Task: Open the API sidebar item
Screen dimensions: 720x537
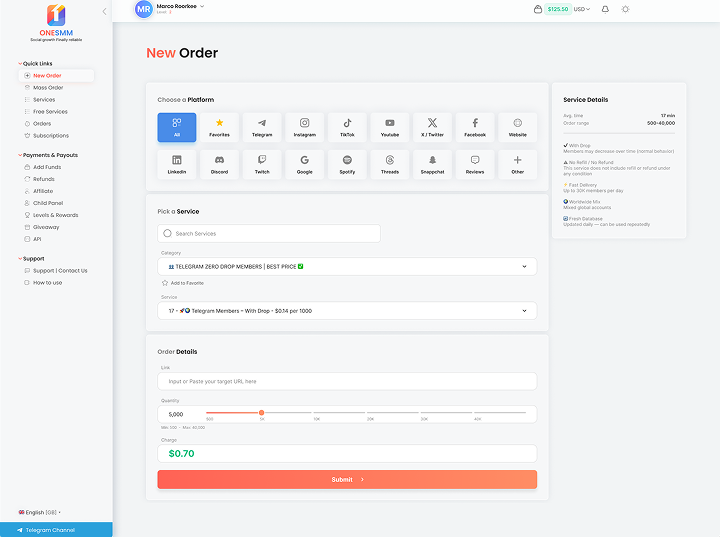Action: pos(33,239)
